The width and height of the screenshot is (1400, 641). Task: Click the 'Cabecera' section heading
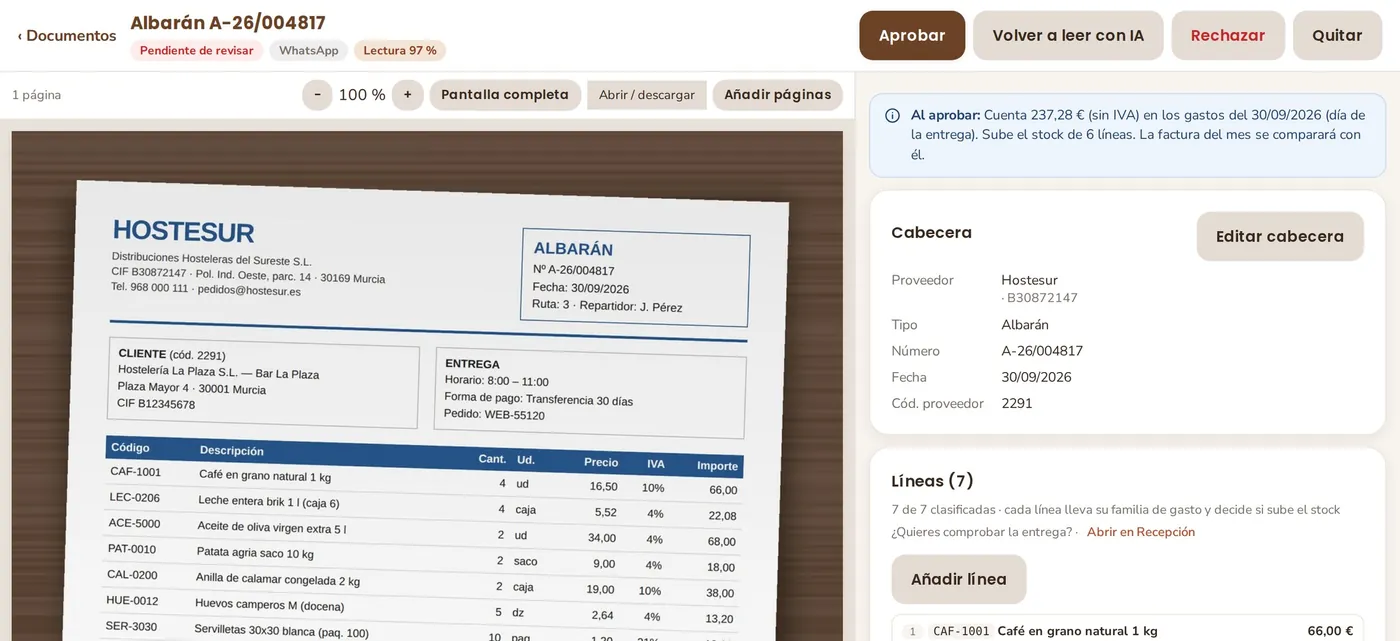click(931, 233)
